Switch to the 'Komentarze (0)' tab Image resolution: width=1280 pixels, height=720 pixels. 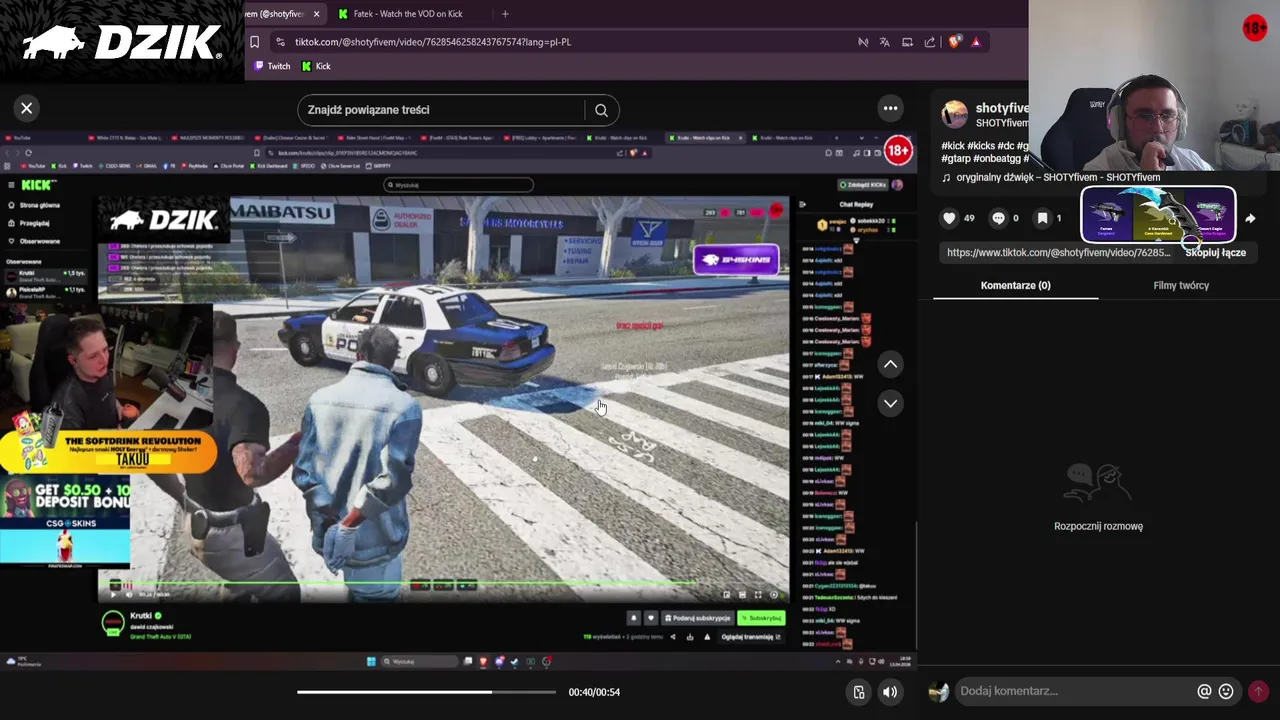tap(1015, 285)
